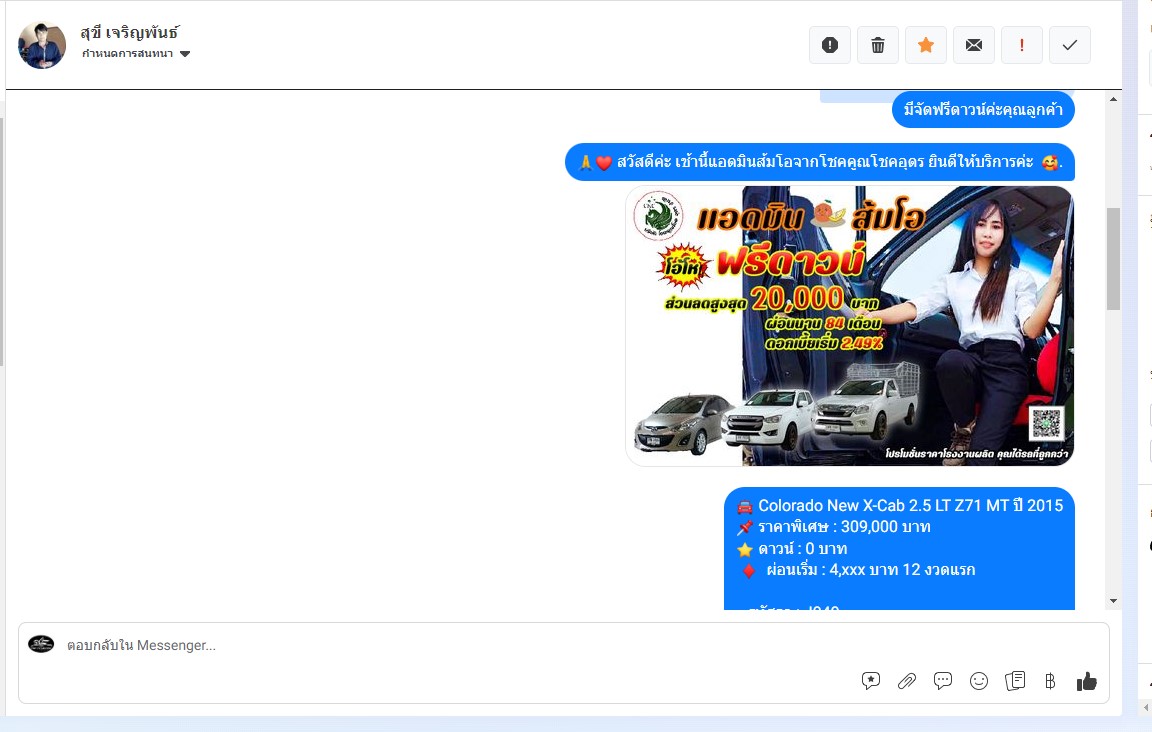
Task: Mark conversation unread with envelope icon
Action: [973, 45]
